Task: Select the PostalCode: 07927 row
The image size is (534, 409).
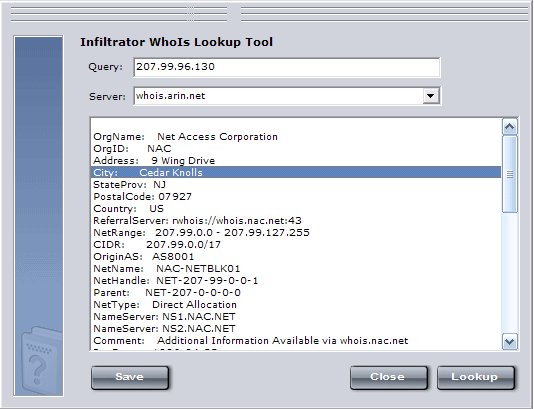Action: (297, 197)
